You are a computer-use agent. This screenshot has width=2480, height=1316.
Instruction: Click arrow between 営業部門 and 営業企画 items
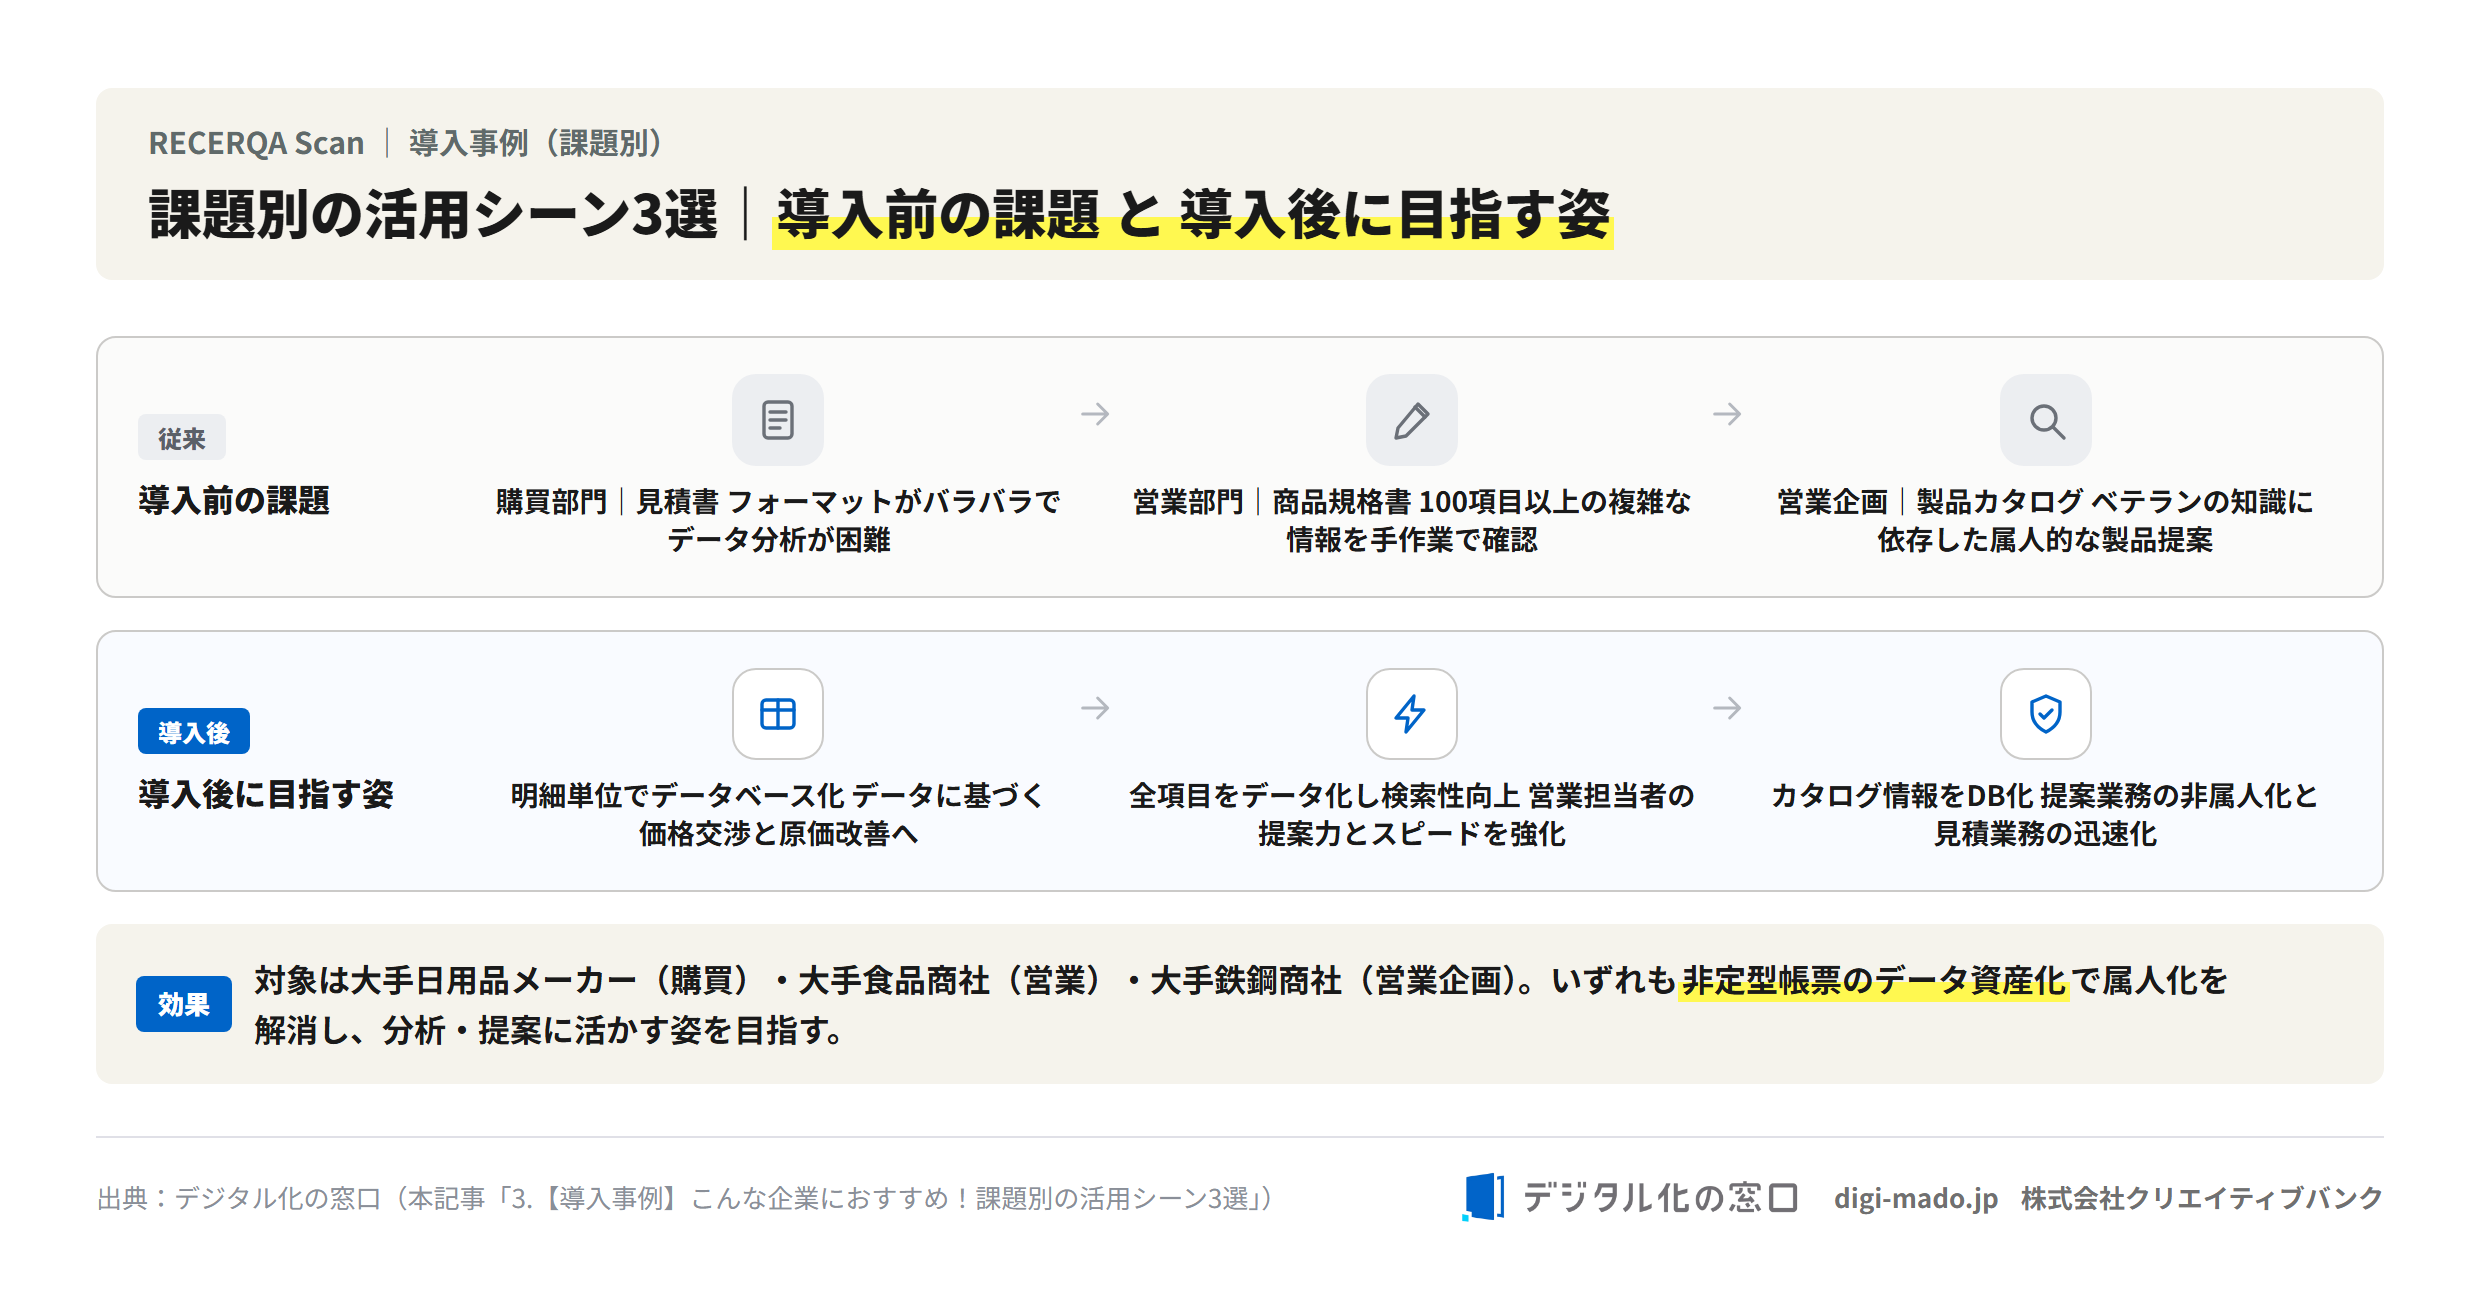[1727, 414]
